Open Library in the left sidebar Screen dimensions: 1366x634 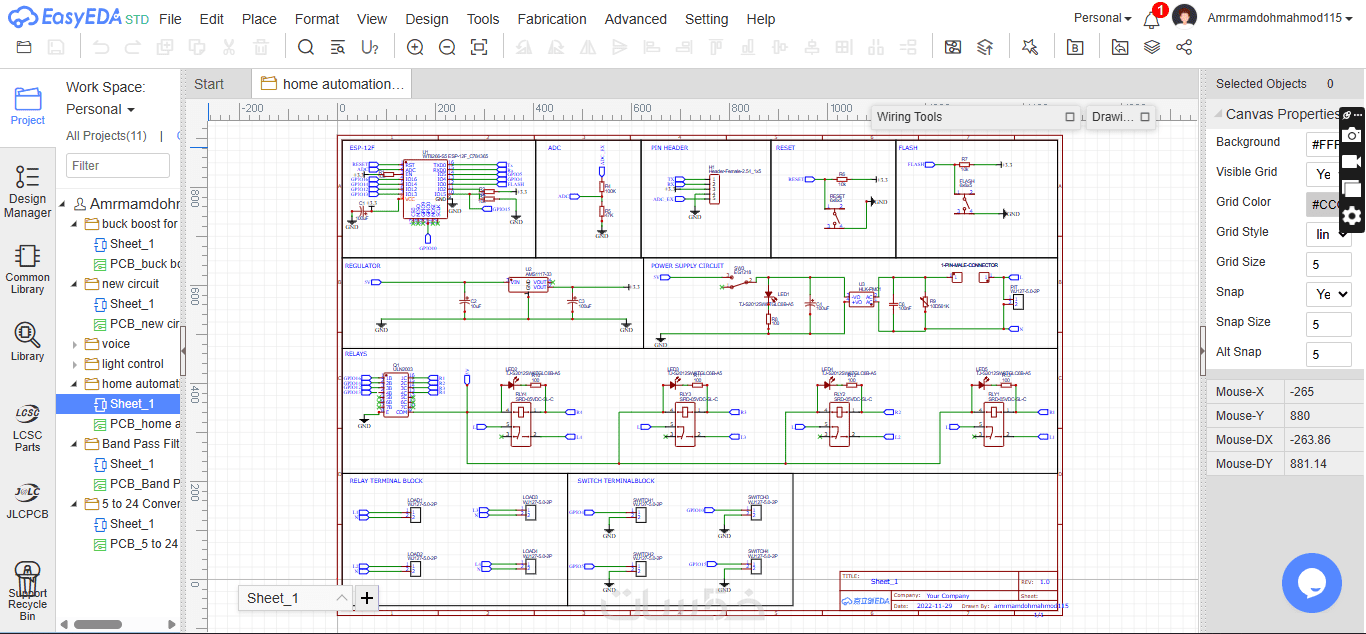pyautogui.click(x=28, y=341)
